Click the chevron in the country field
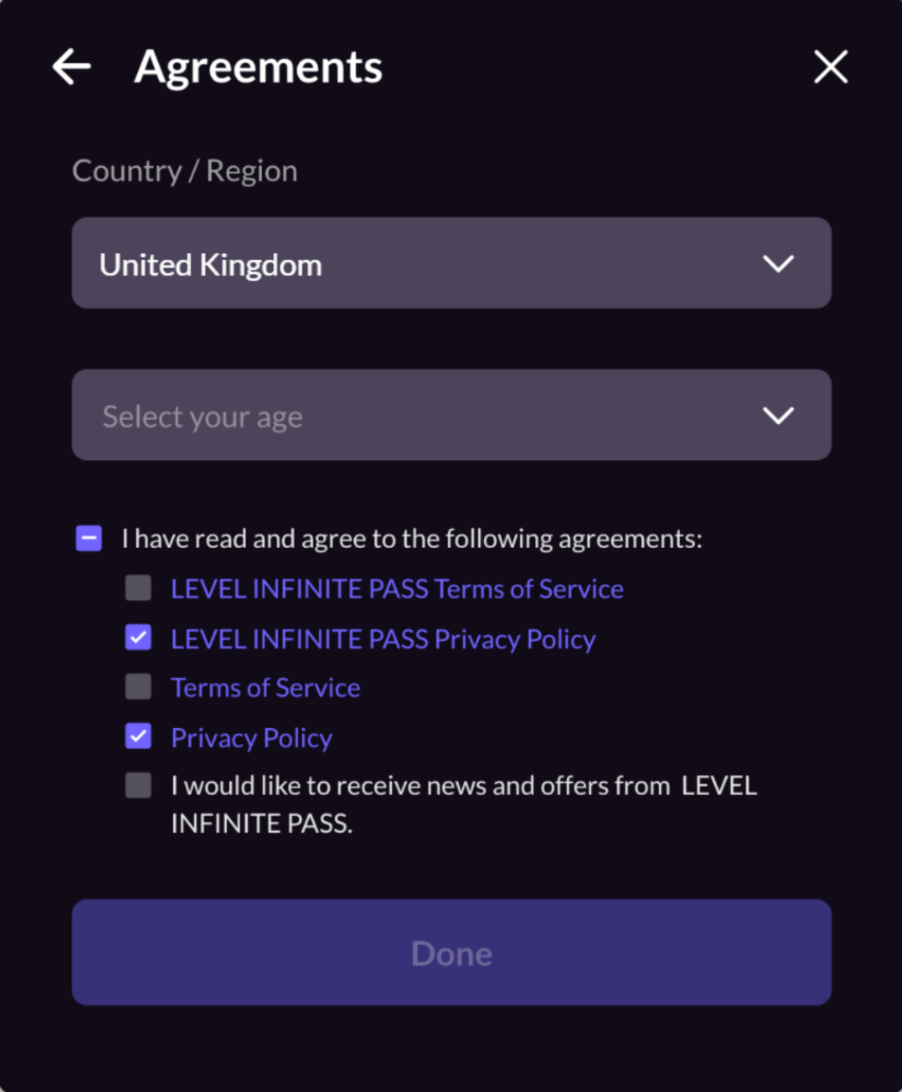The image size is (902, 1092). (x=778, y=264)
